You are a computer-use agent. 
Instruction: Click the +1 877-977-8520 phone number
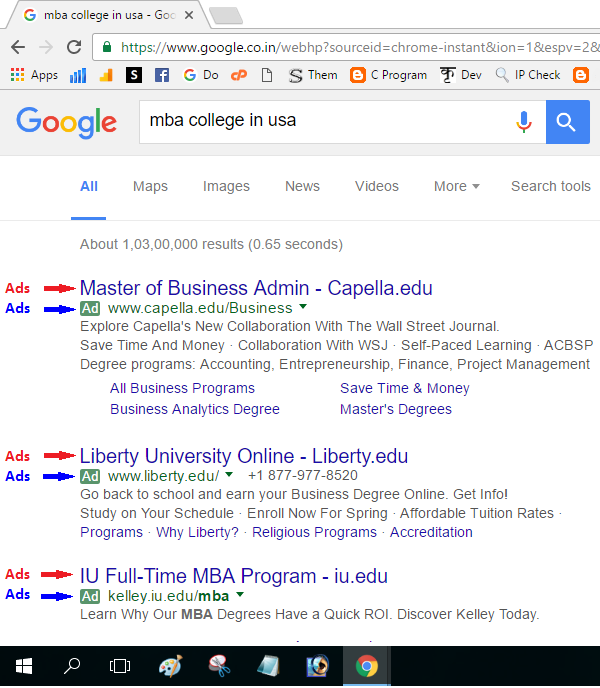(x=303, y=476)
